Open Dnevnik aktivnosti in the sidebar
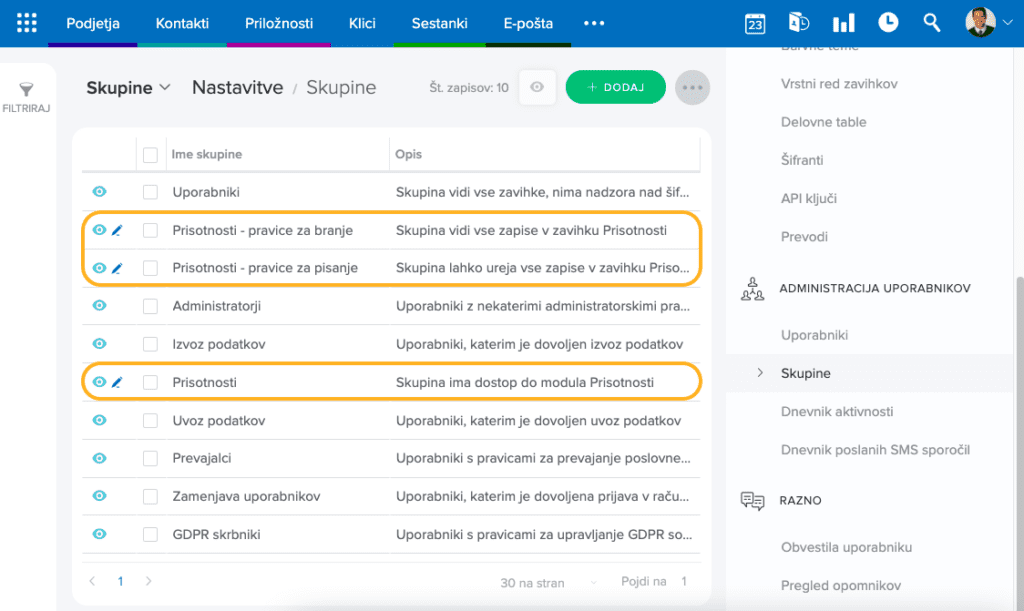 click(837, 411)
